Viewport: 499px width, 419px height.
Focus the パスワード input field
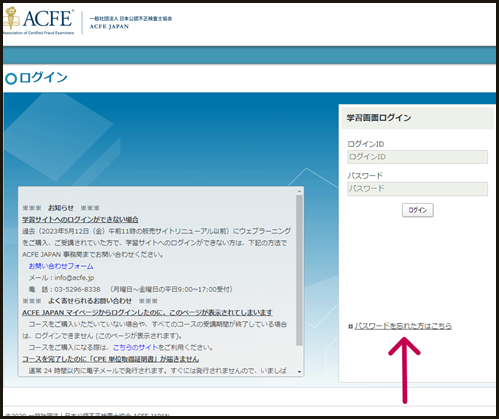[417, 189]
